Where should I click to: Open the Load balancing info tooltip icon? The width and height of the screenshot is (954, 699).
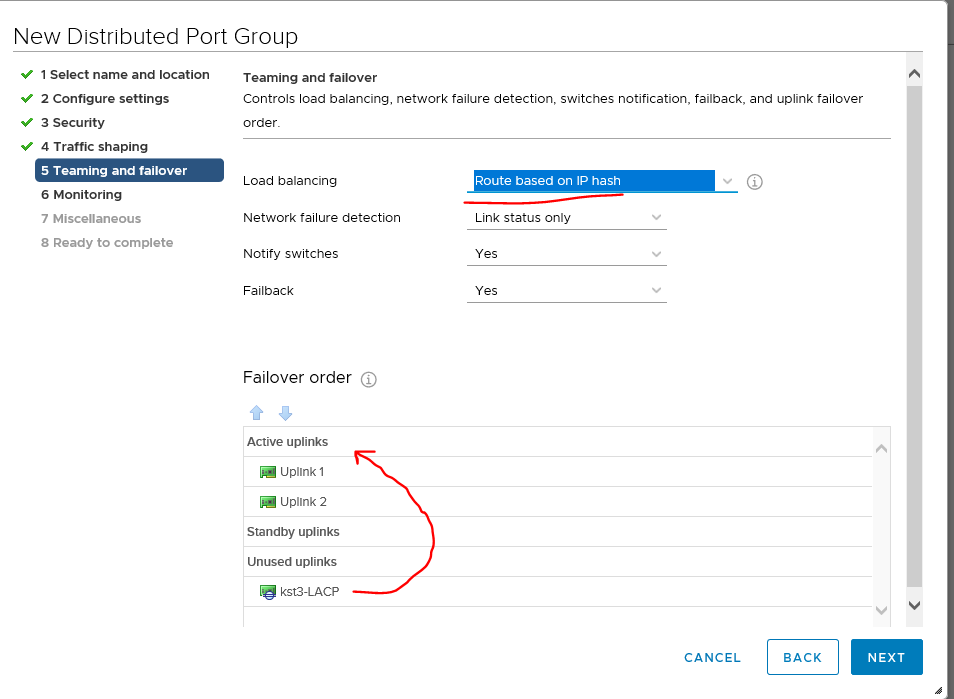coord(754,181)
